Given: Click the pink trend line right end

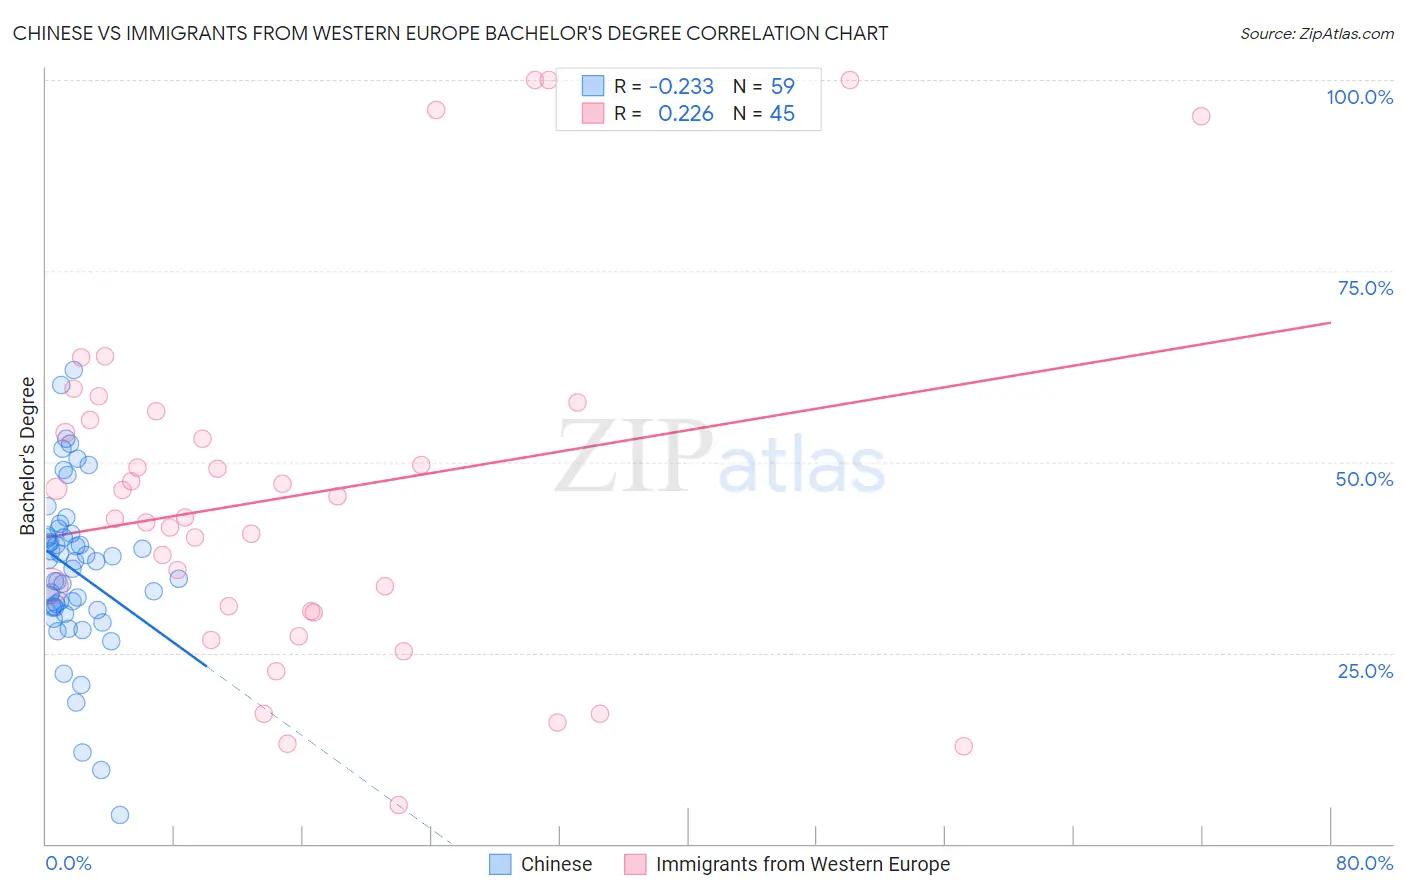Looking at the screenshot, I should 1328,323.
